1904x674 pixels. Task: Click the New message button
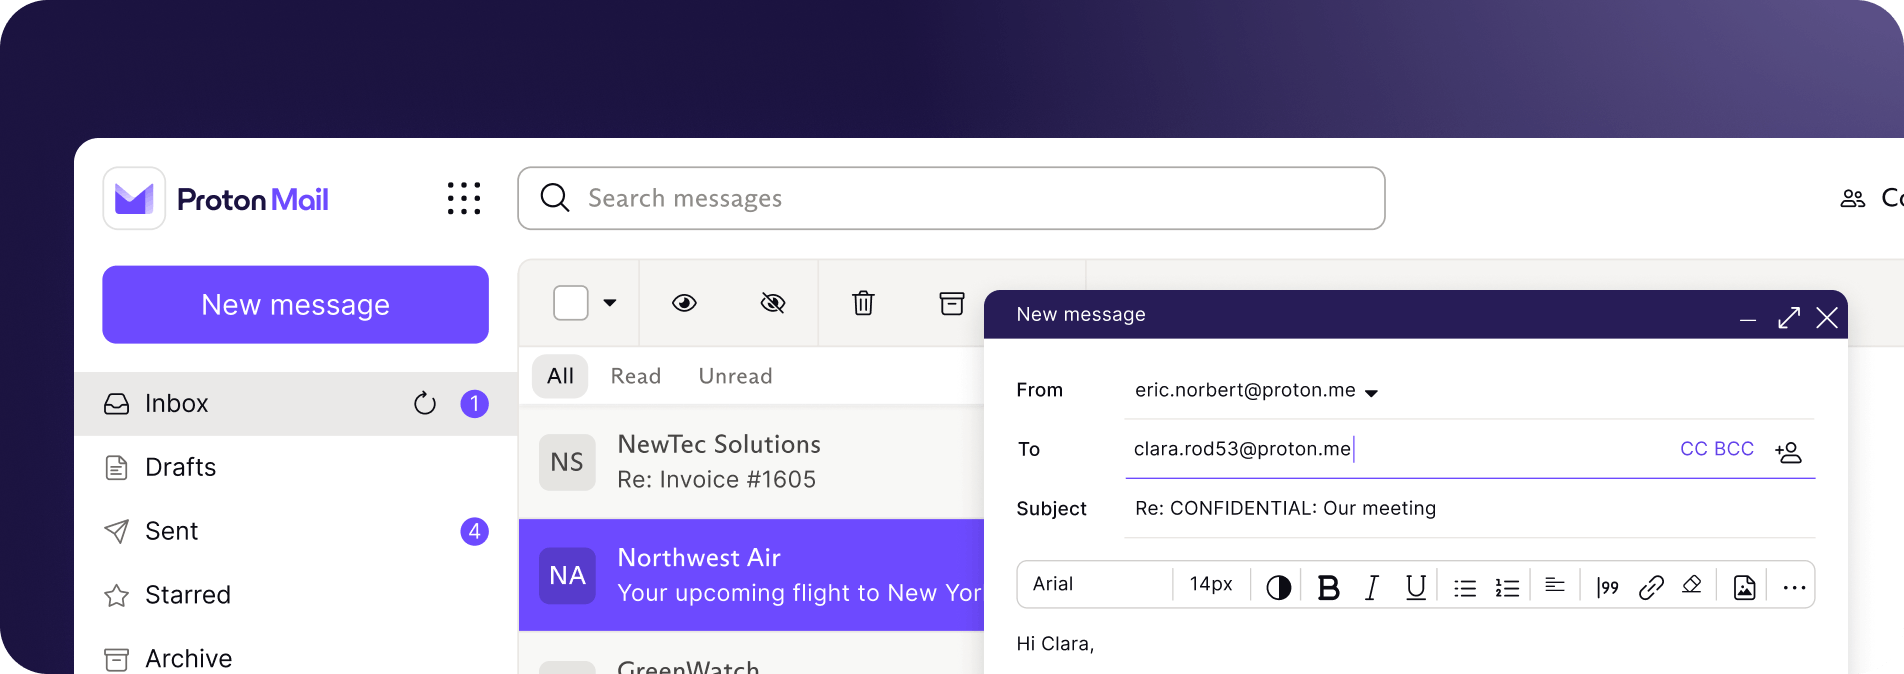click(295, 305)
